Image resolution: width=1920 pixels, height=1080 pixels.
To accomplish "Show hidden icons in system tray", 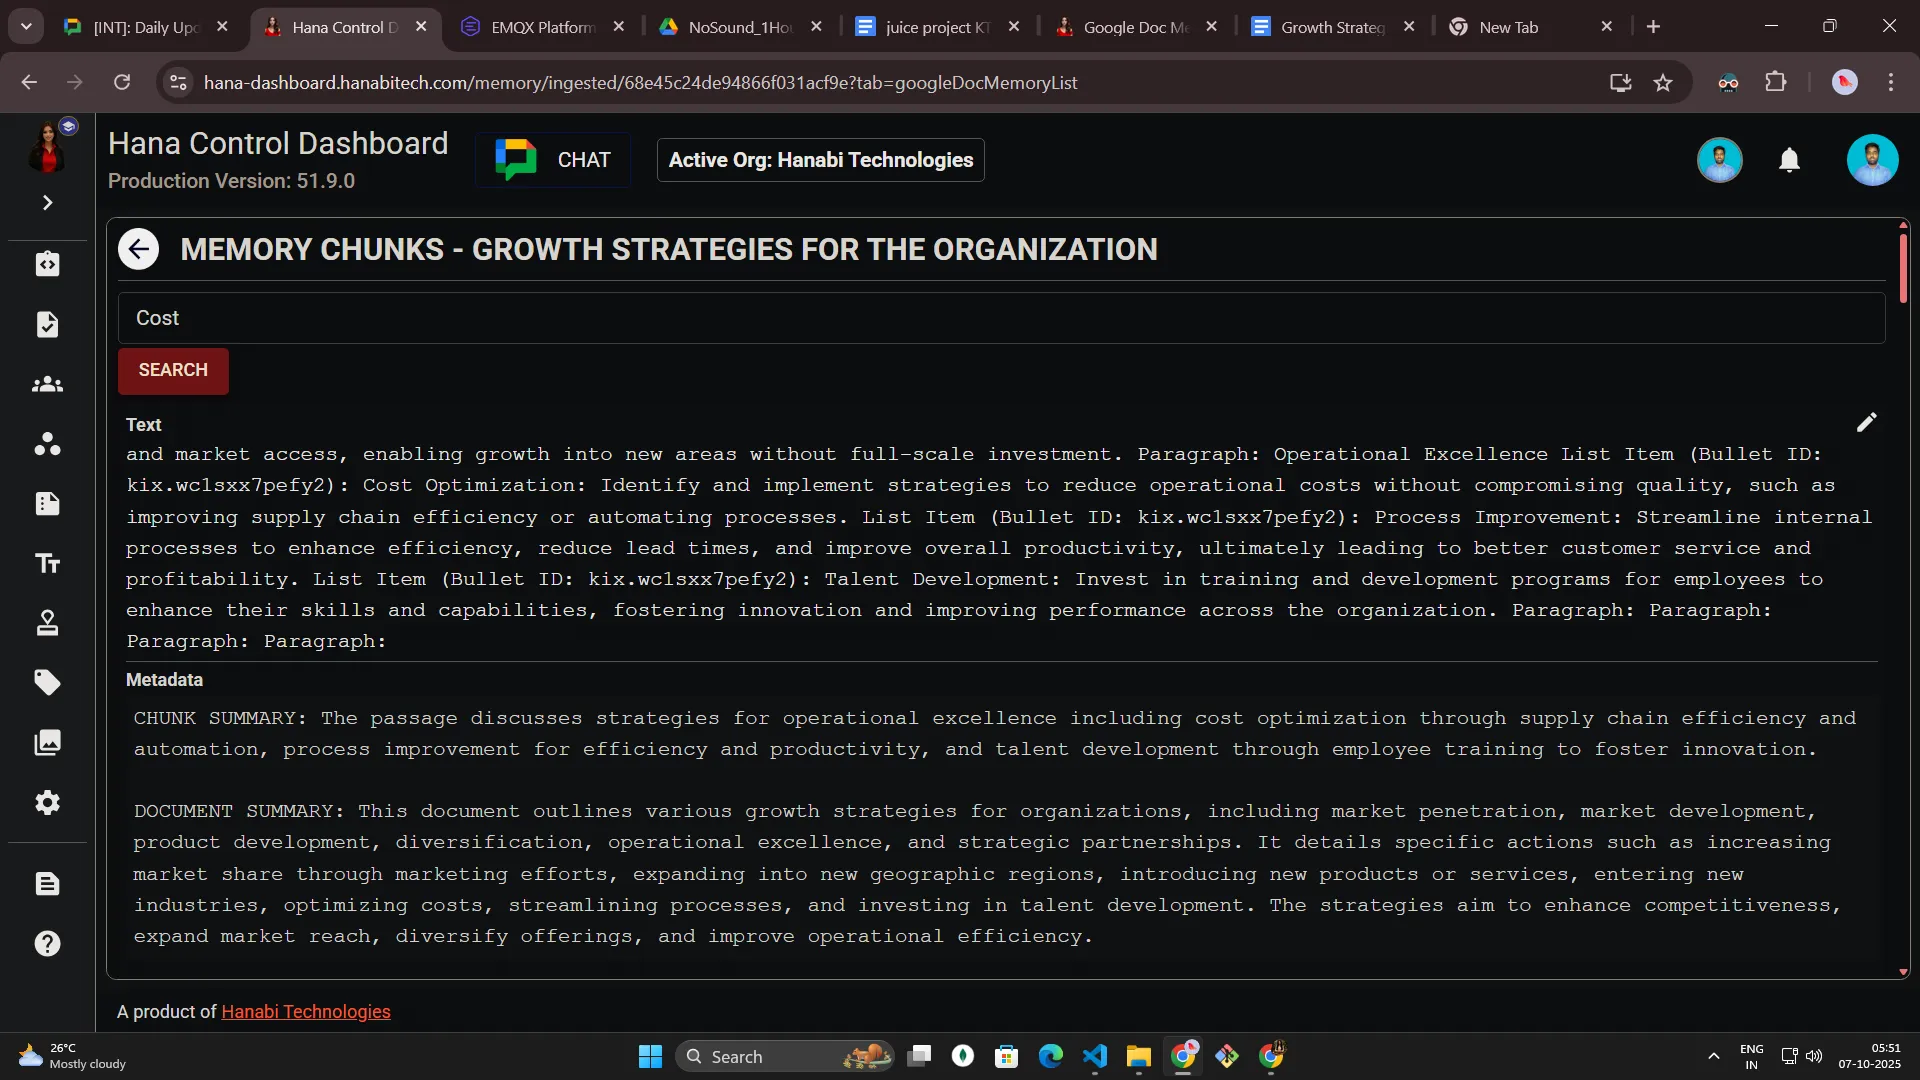I will pyautogui.click(x=1713, y=1056).
